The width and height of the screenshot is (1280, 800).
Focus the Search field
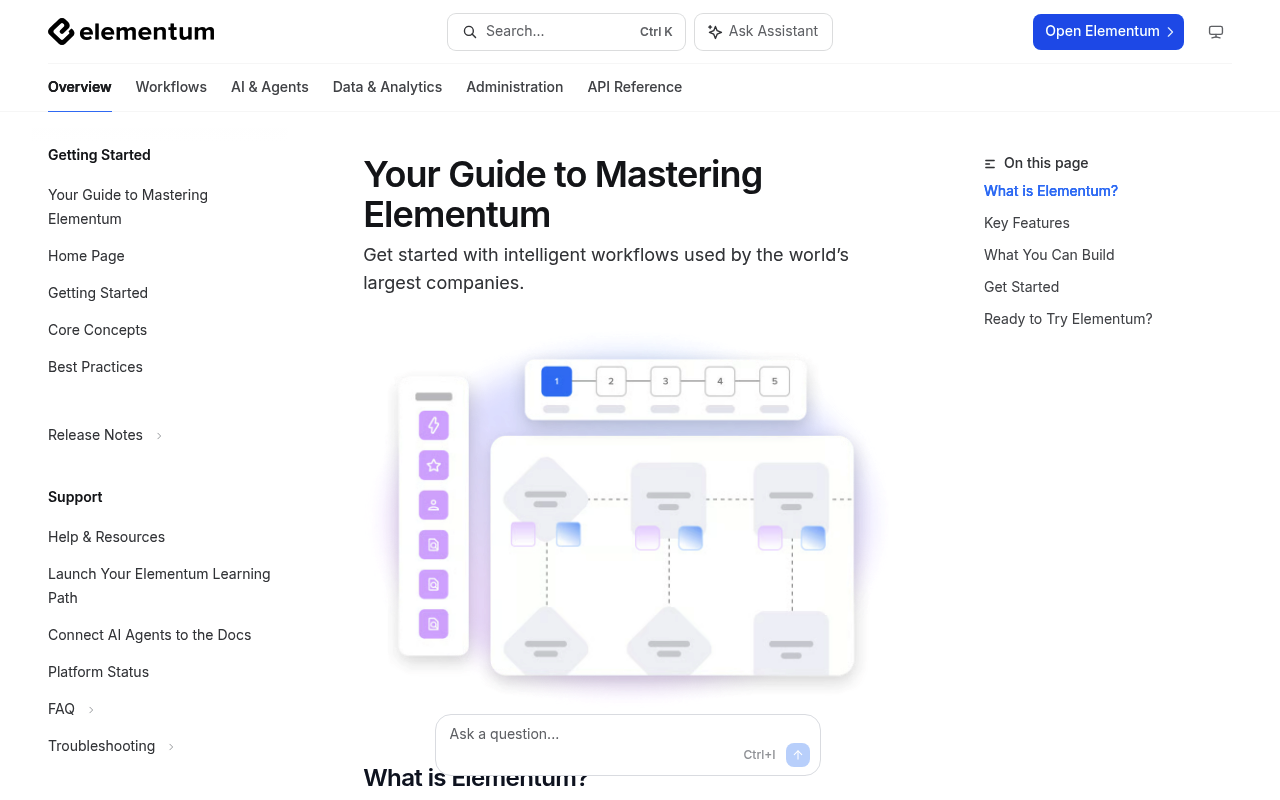click(x=566, y=32)
